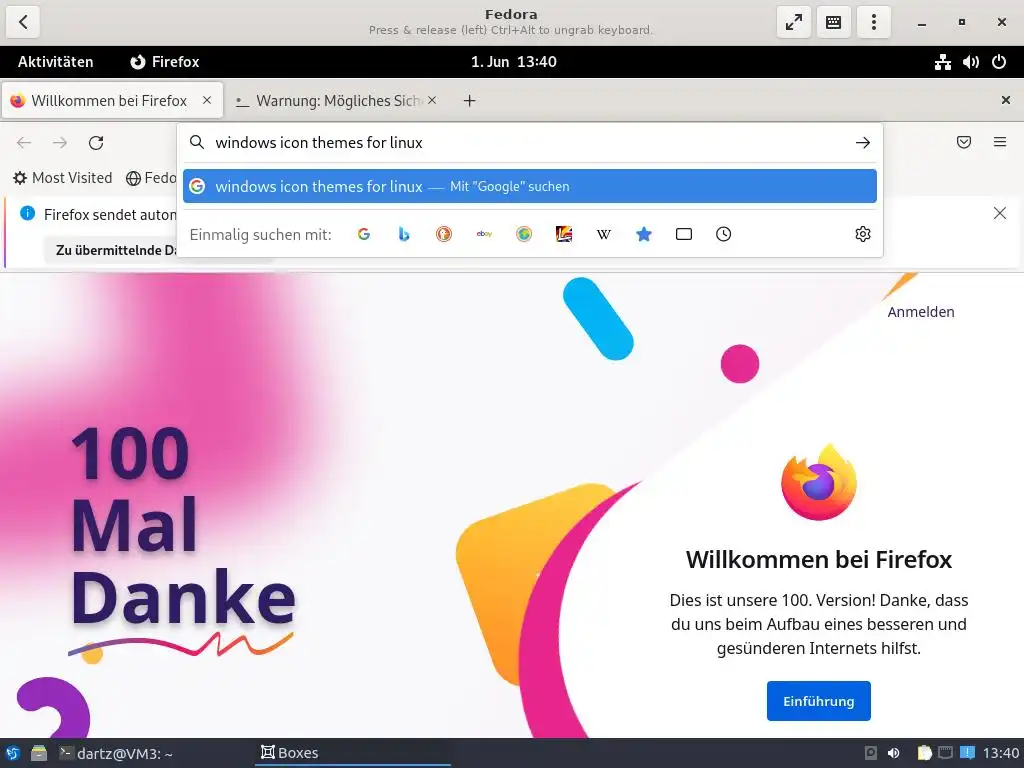Viewport: 1024px width, 768px height.
Task: Open the blue notification tray icon
Action: (967, 753)
